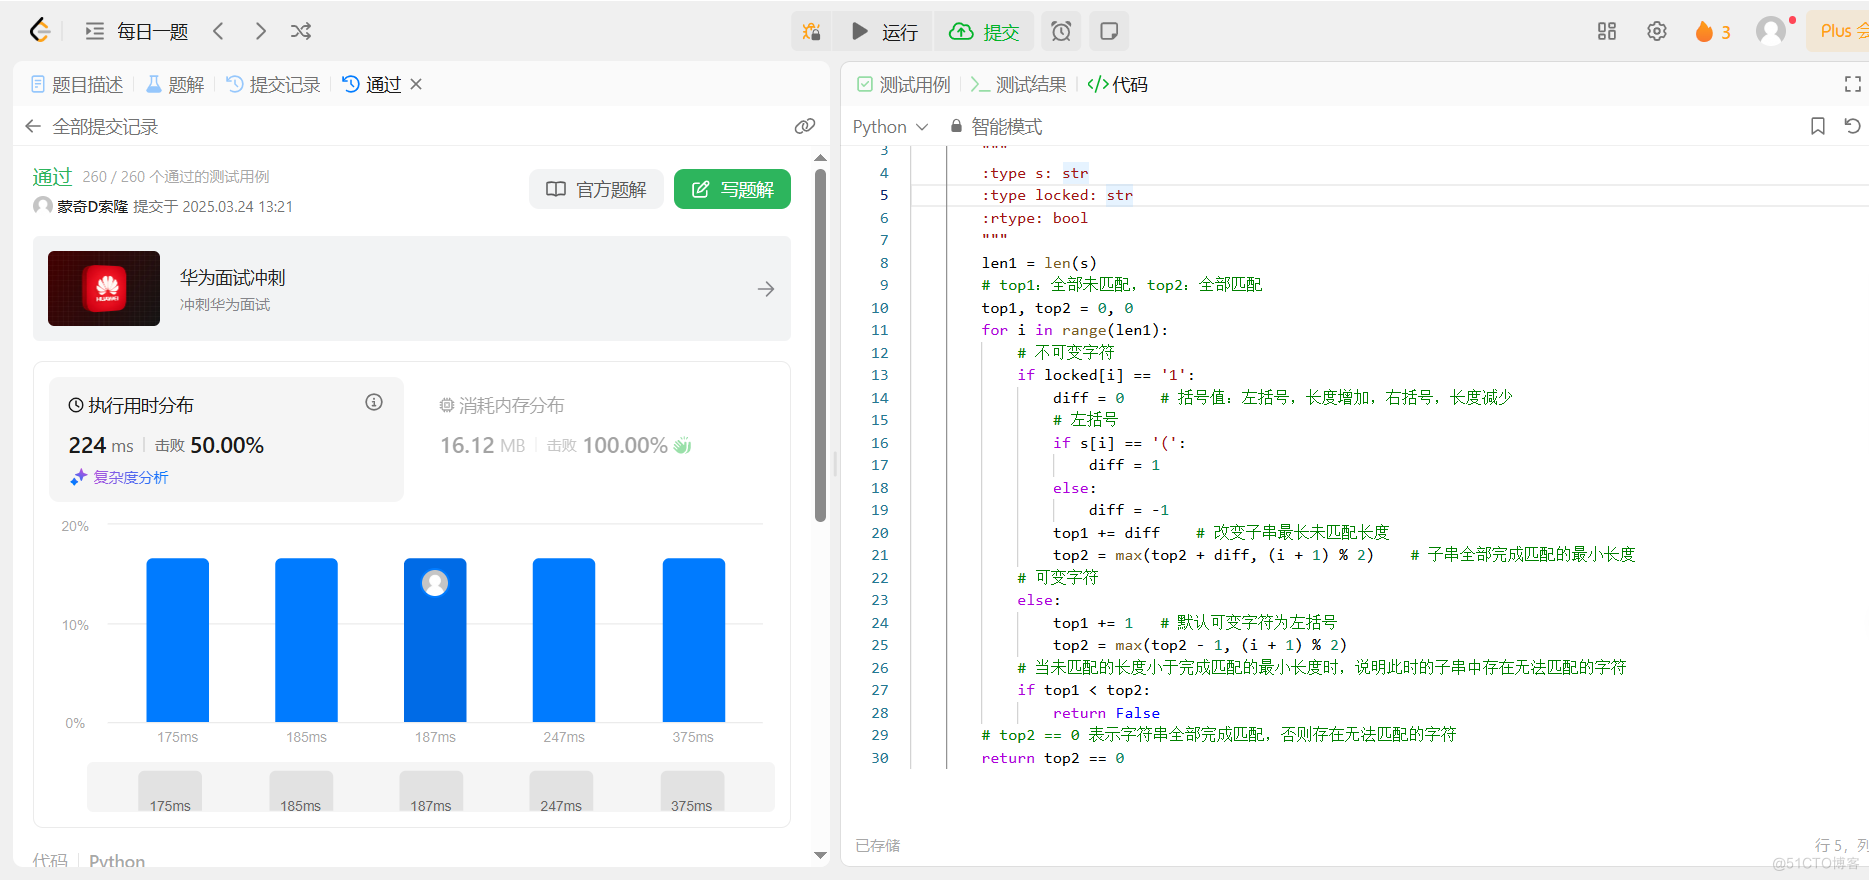Close the 通过 tab
Image resolution: width=1869 pixels, height=880 pixels.
tap(416, 84)
